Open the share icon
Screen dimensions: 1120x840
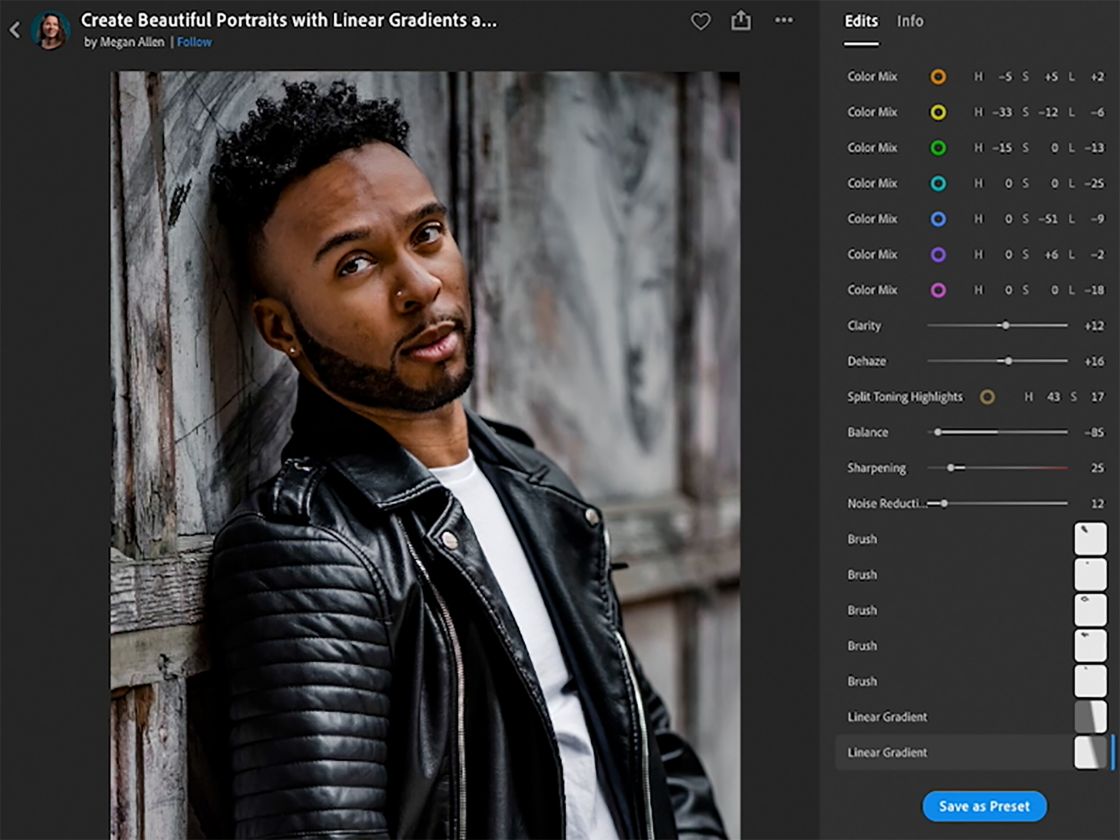(741, 21)
